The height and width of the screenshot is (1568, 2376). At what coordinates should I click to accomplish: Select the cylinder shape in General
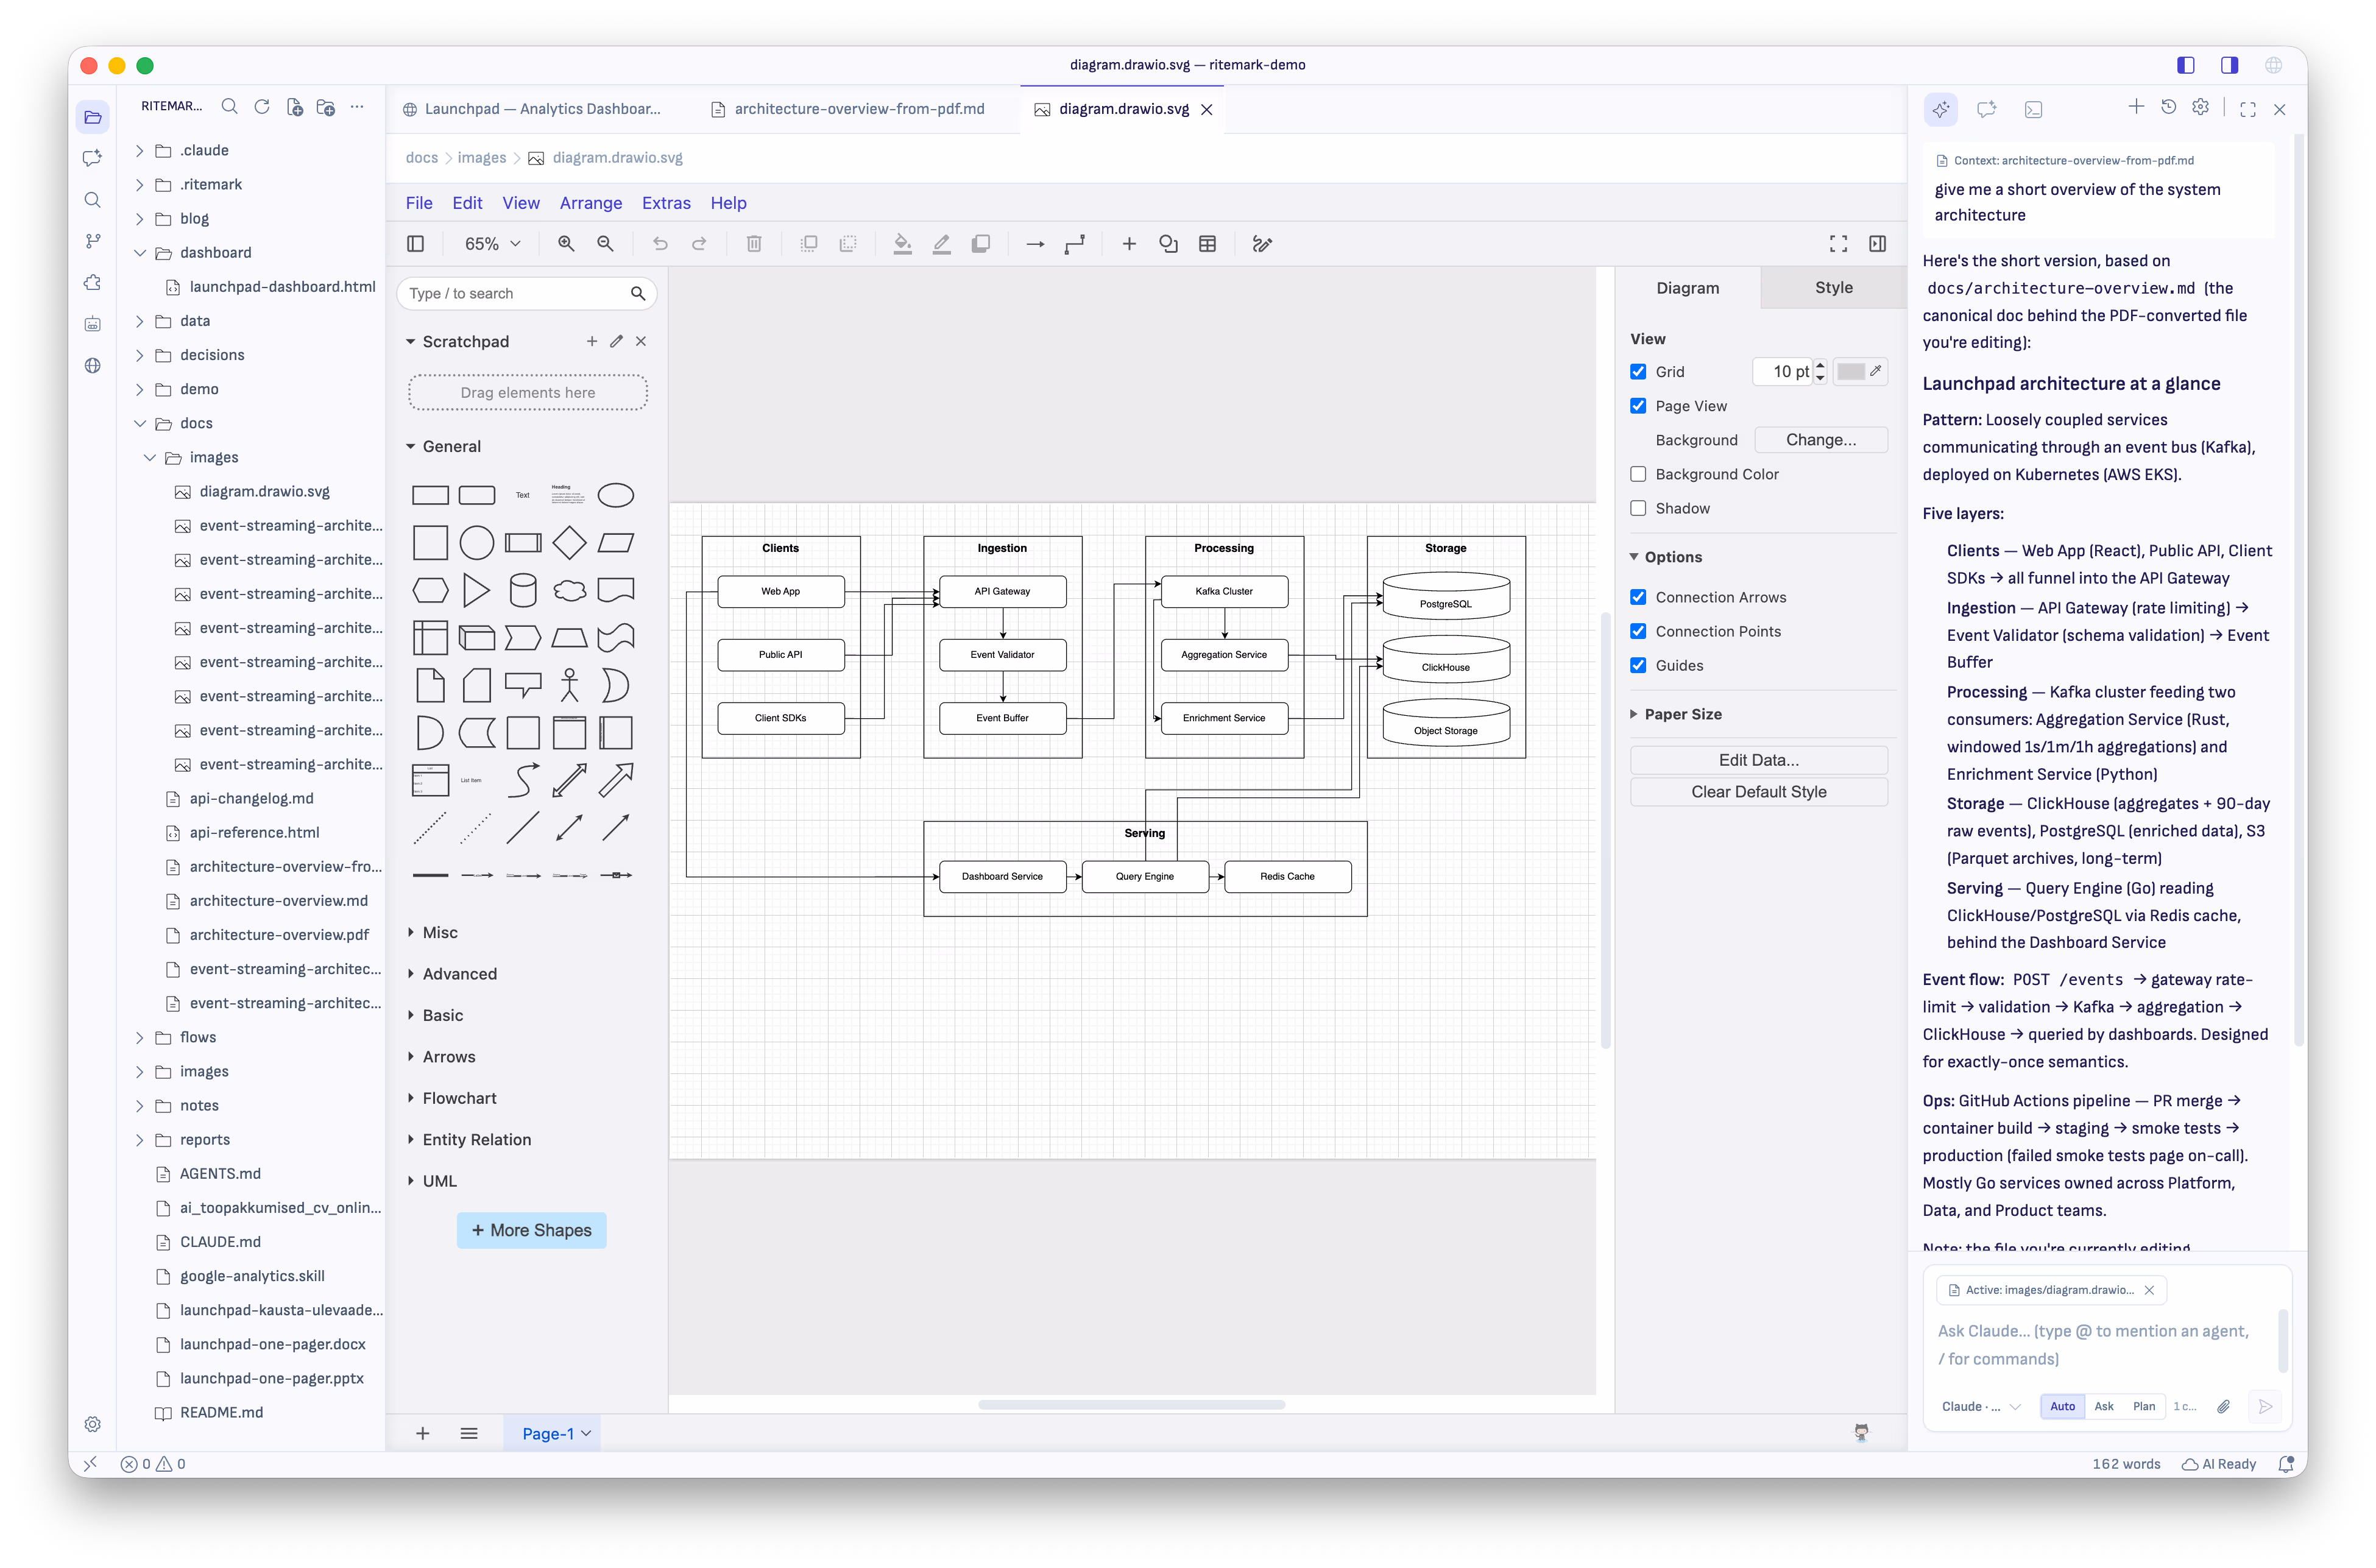[523, 590]
